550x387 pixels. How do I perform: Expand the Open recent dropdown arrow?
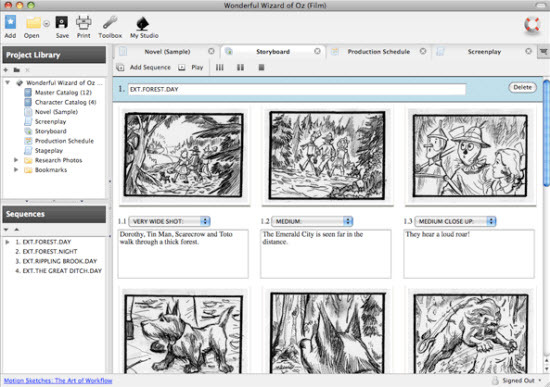46,24
